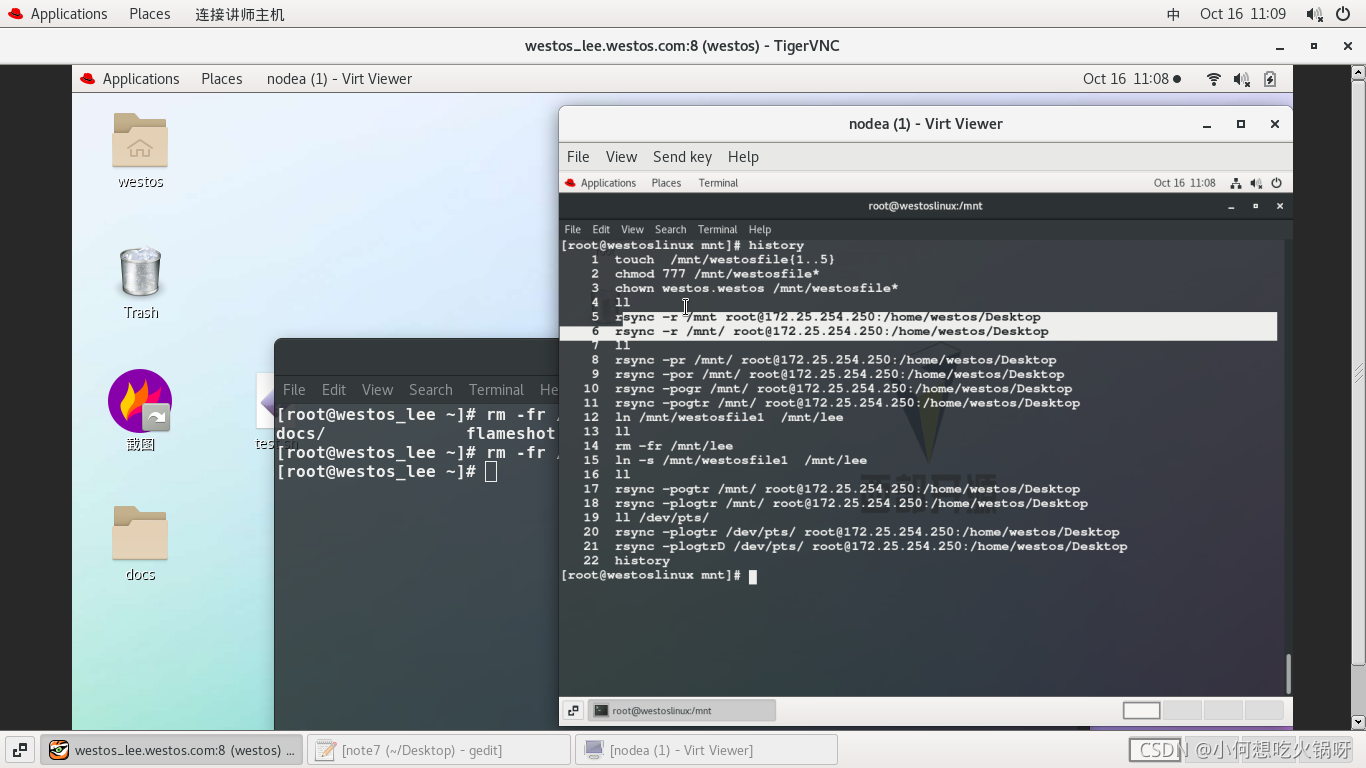The image size is (1366, 768).
Task: Open host Applications menu at top left
Action: [69, 14]
